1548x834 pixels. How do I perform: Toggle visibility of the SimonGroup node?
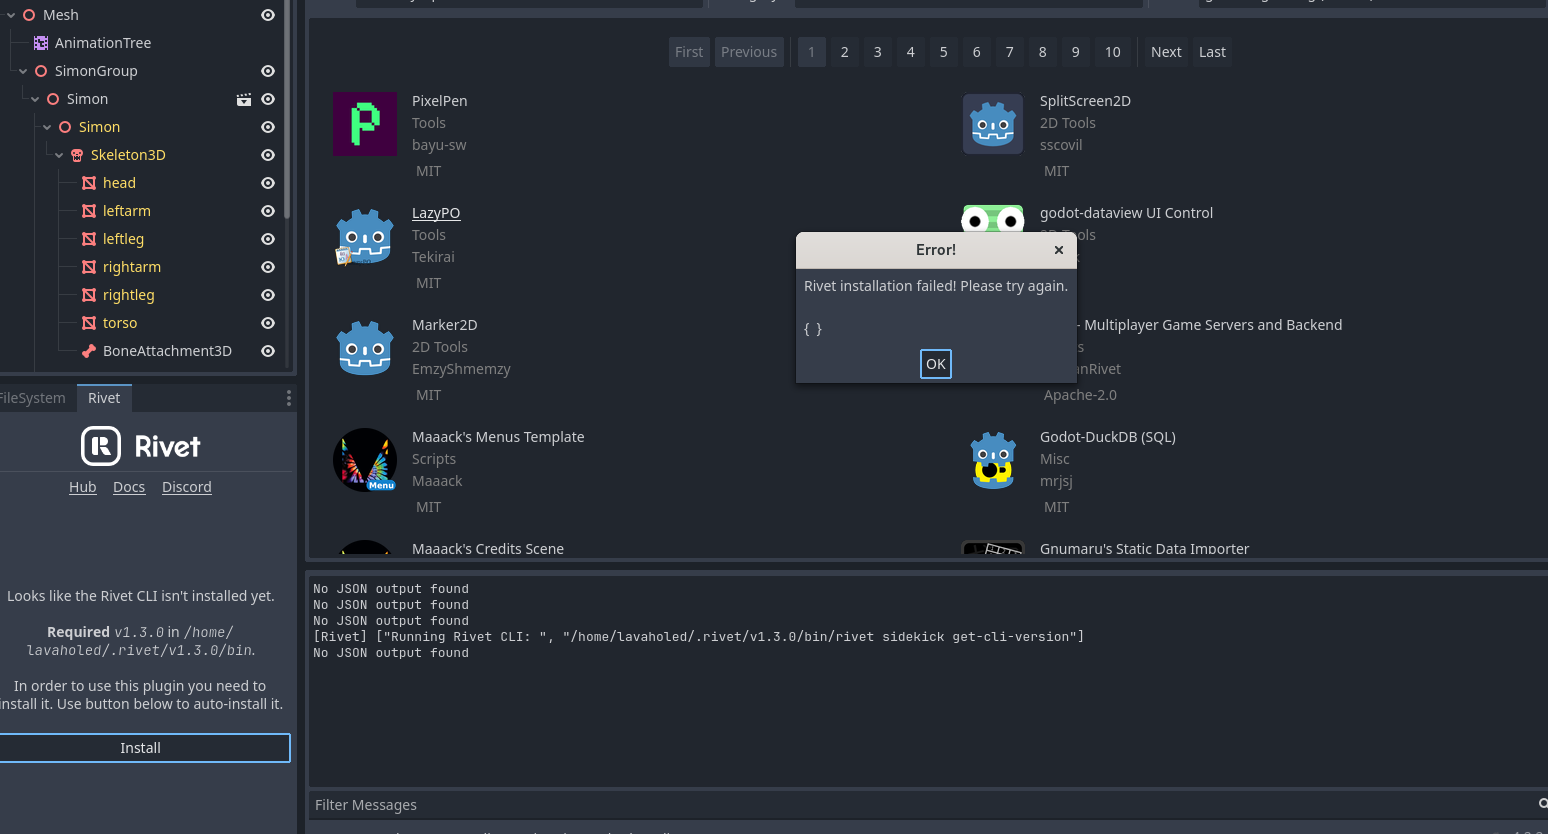click(268, 71)
